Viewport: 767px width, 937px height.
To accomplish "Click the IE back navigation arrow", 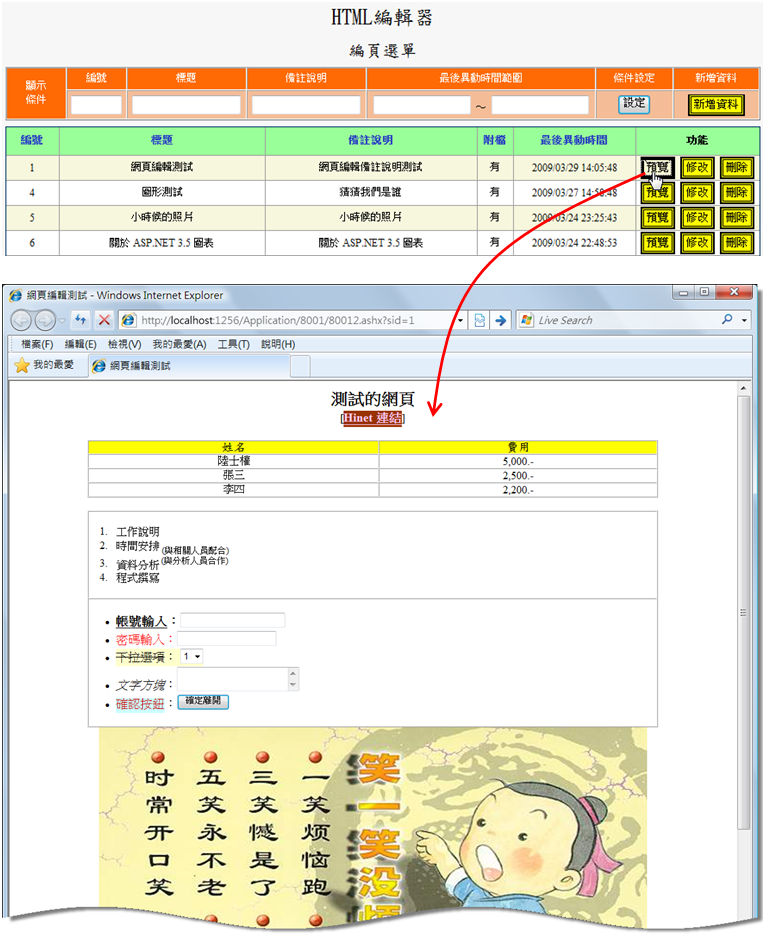I will (x=22, y=321).
